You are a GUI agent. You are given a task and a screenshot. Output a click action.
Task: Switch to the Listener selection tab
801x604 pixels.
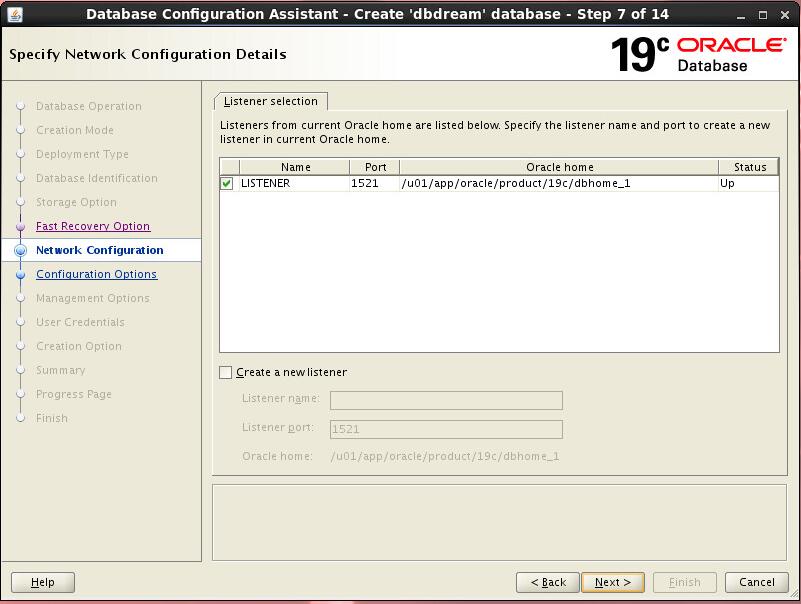coord(270,101)
